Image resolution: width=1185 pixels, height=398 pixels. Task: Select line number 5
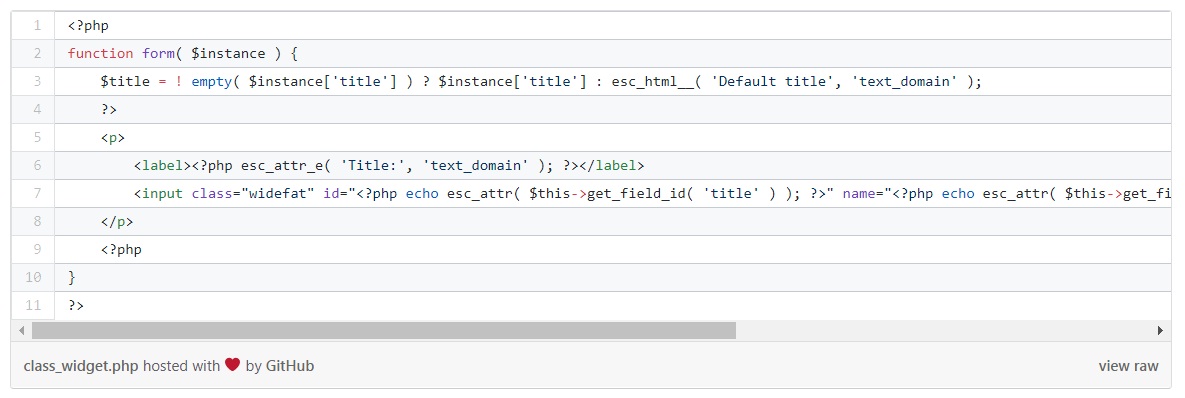click(x=34, y=137)
